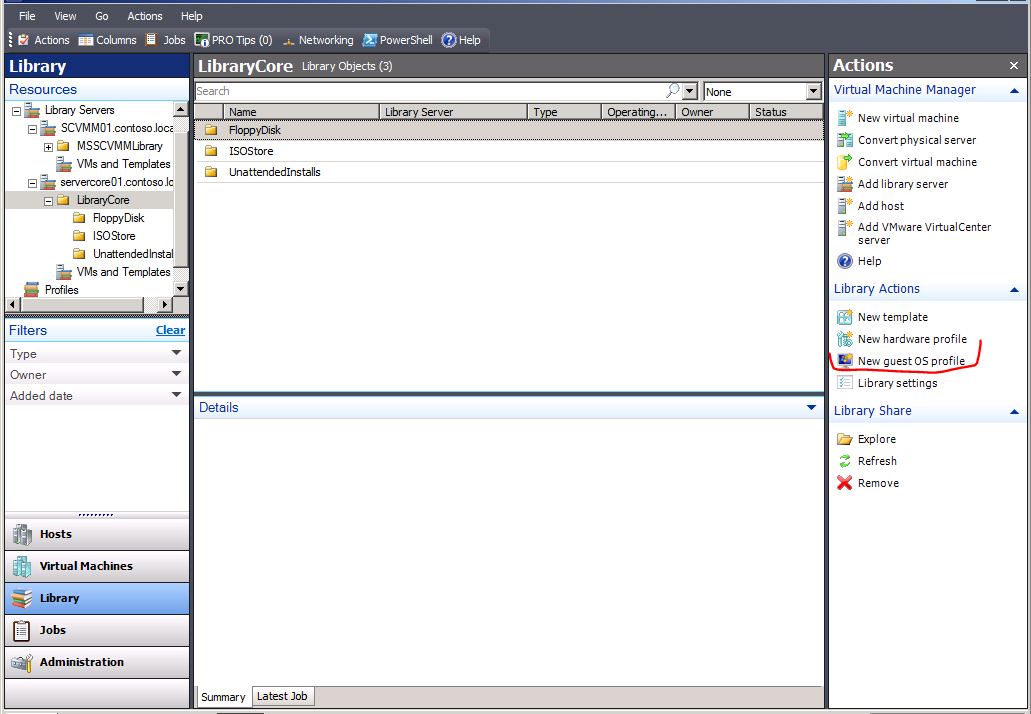This screenshot has width=1031, height=714.
Task: Sort by Library Server column header
Action: (453, 112)
